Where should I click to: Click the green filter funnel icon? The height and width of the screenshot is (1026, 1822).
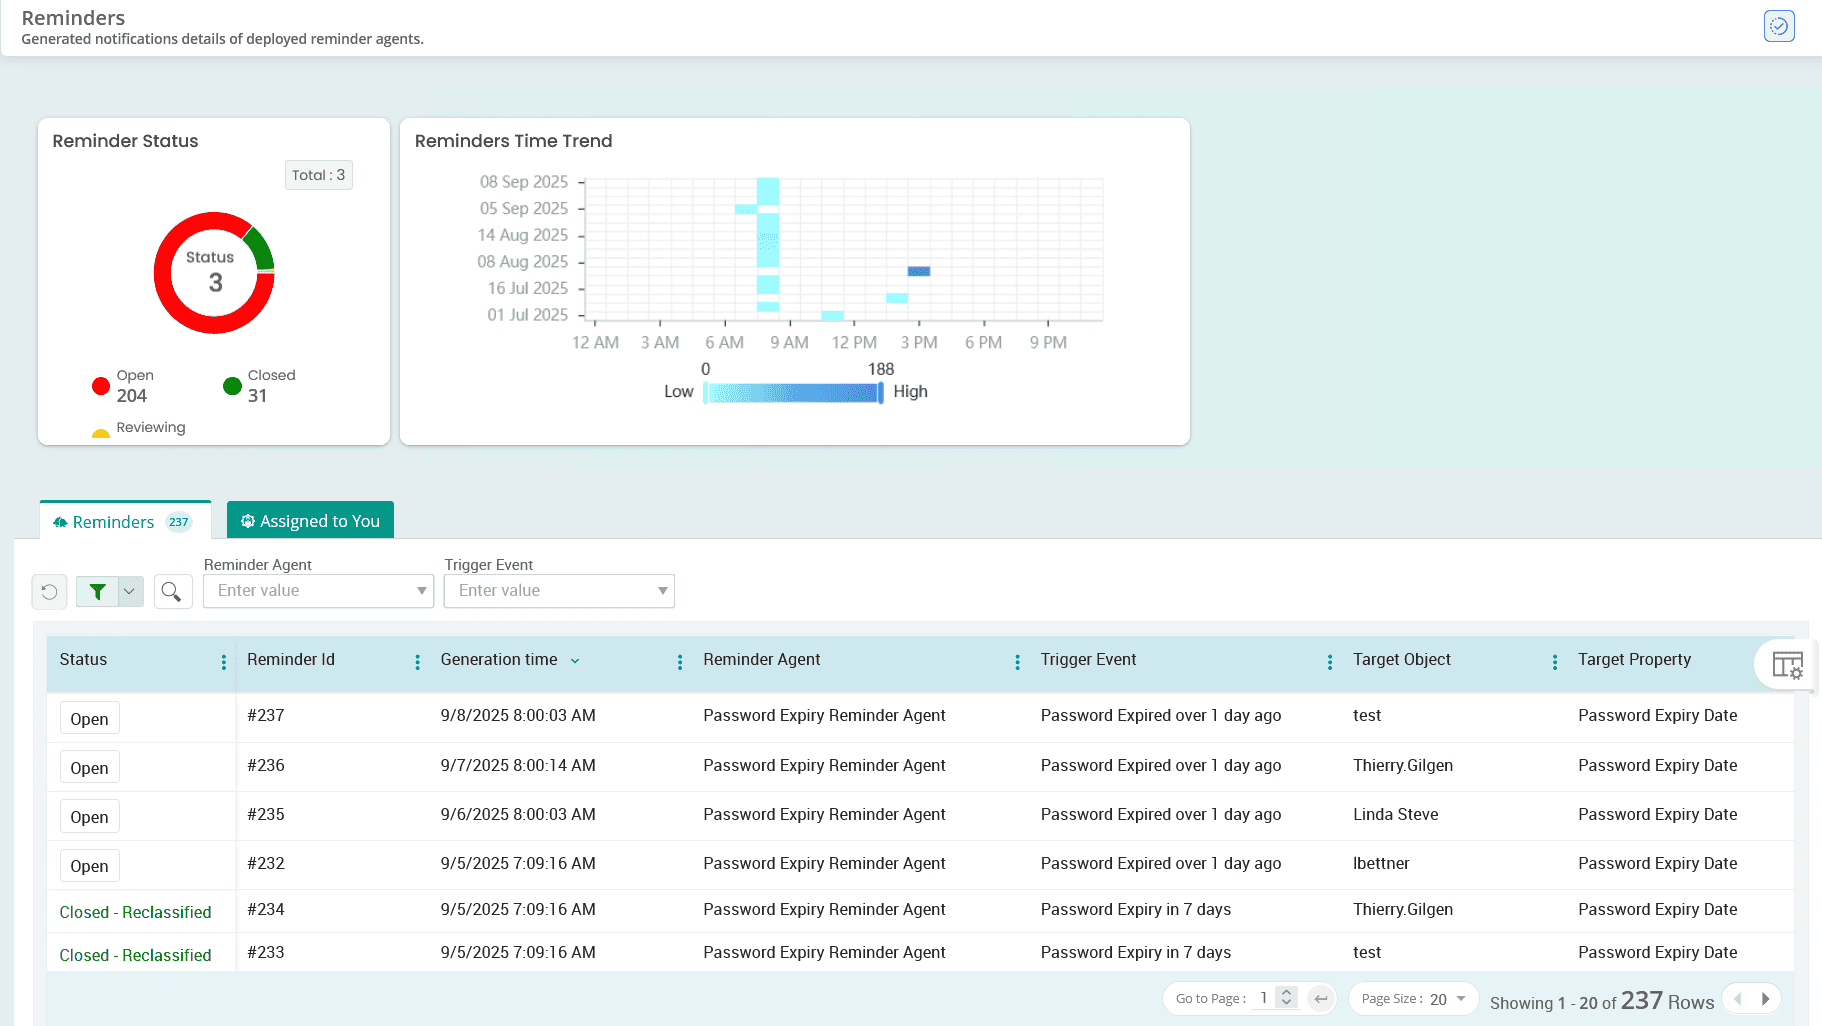97,592
